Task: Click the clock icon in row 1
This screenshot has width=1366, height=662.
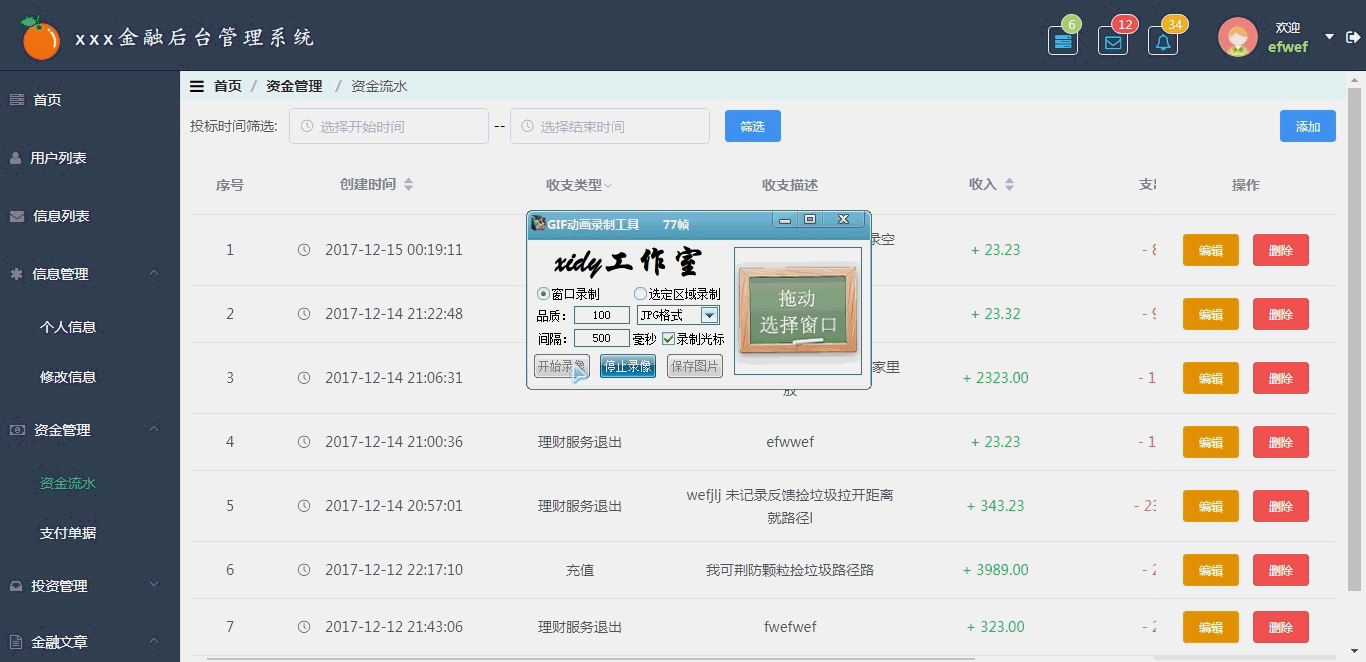Action: [x=304, y=250]
